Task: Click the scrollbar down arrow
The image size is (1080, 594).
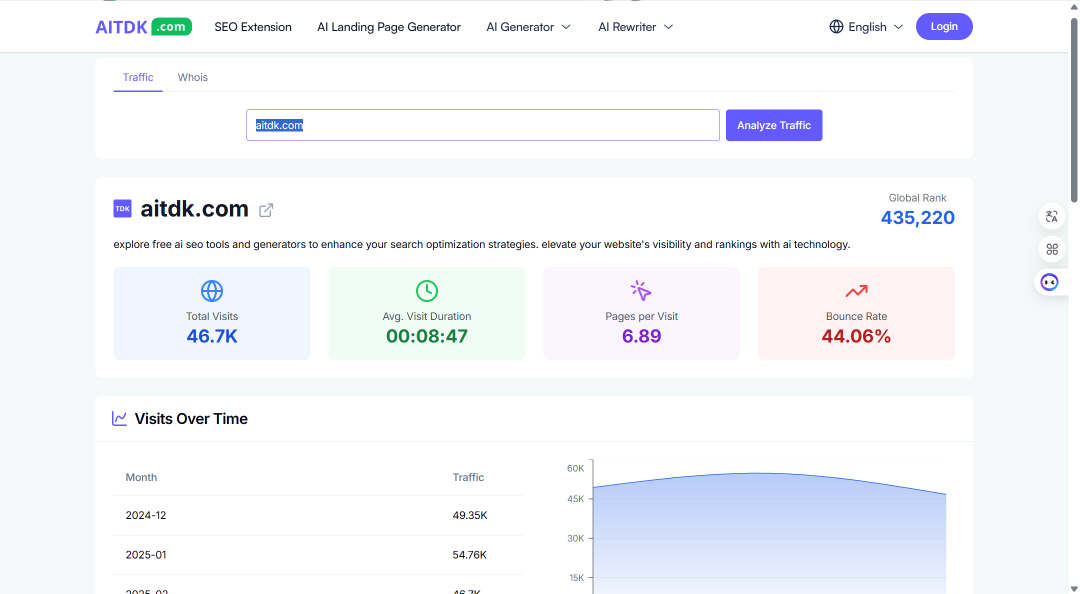Action: click(1074, 588)
